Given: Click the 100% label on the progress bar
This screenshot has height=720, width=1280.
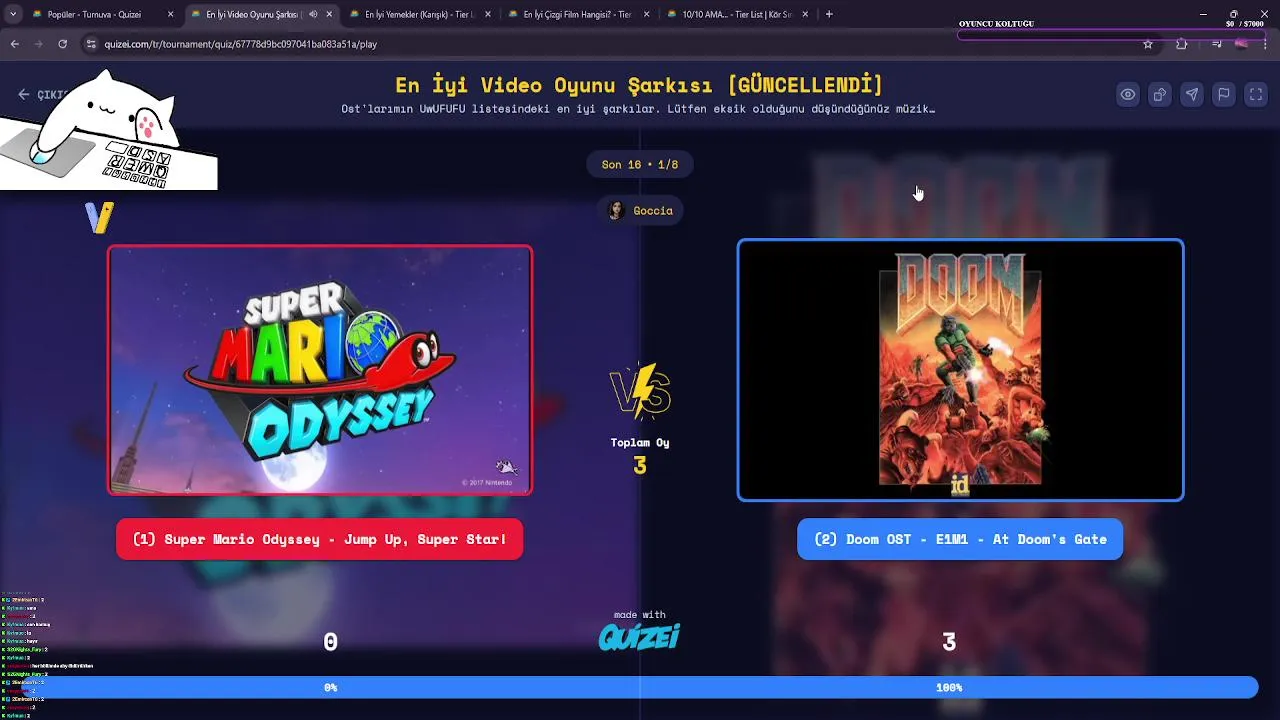Looking at the screenshot, I should tap(949, 687).
